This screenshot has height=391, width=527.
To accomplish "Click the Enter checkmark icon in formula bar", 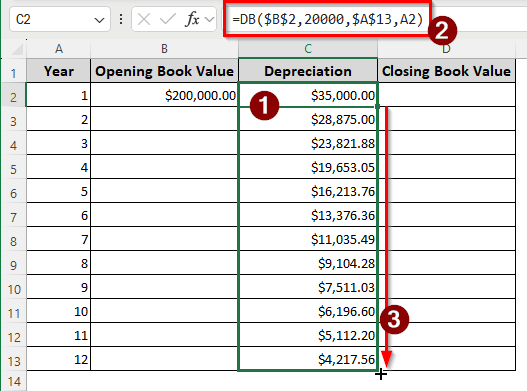I will 168,19.
